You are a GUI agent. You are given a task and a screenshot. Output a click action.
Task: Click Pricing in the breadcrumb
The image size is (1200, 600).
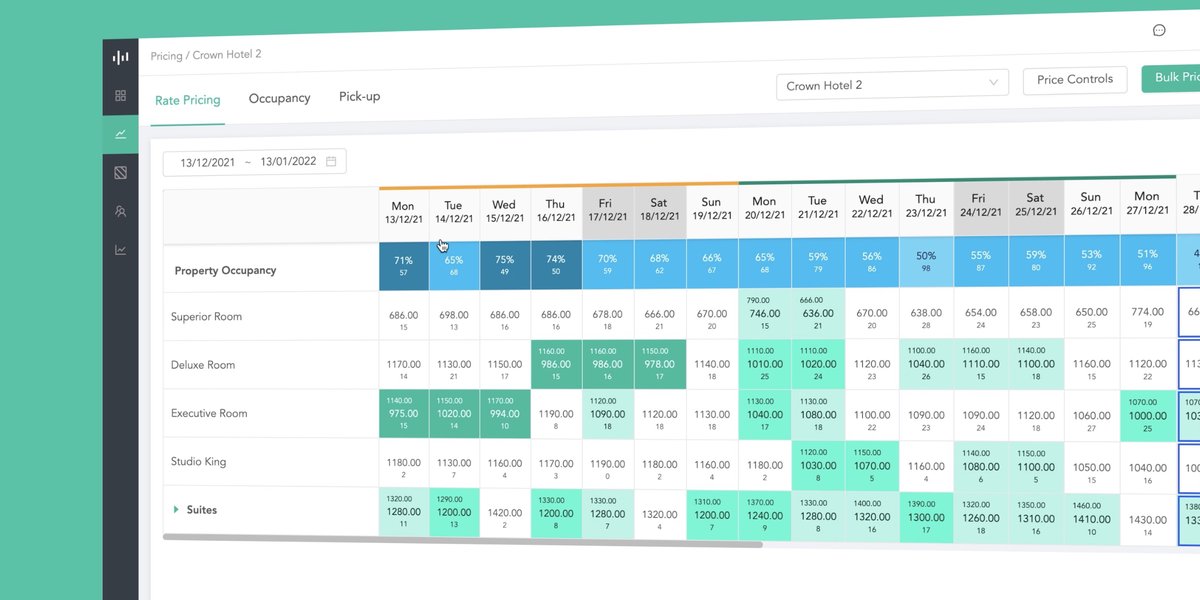(x=166, y=56)
